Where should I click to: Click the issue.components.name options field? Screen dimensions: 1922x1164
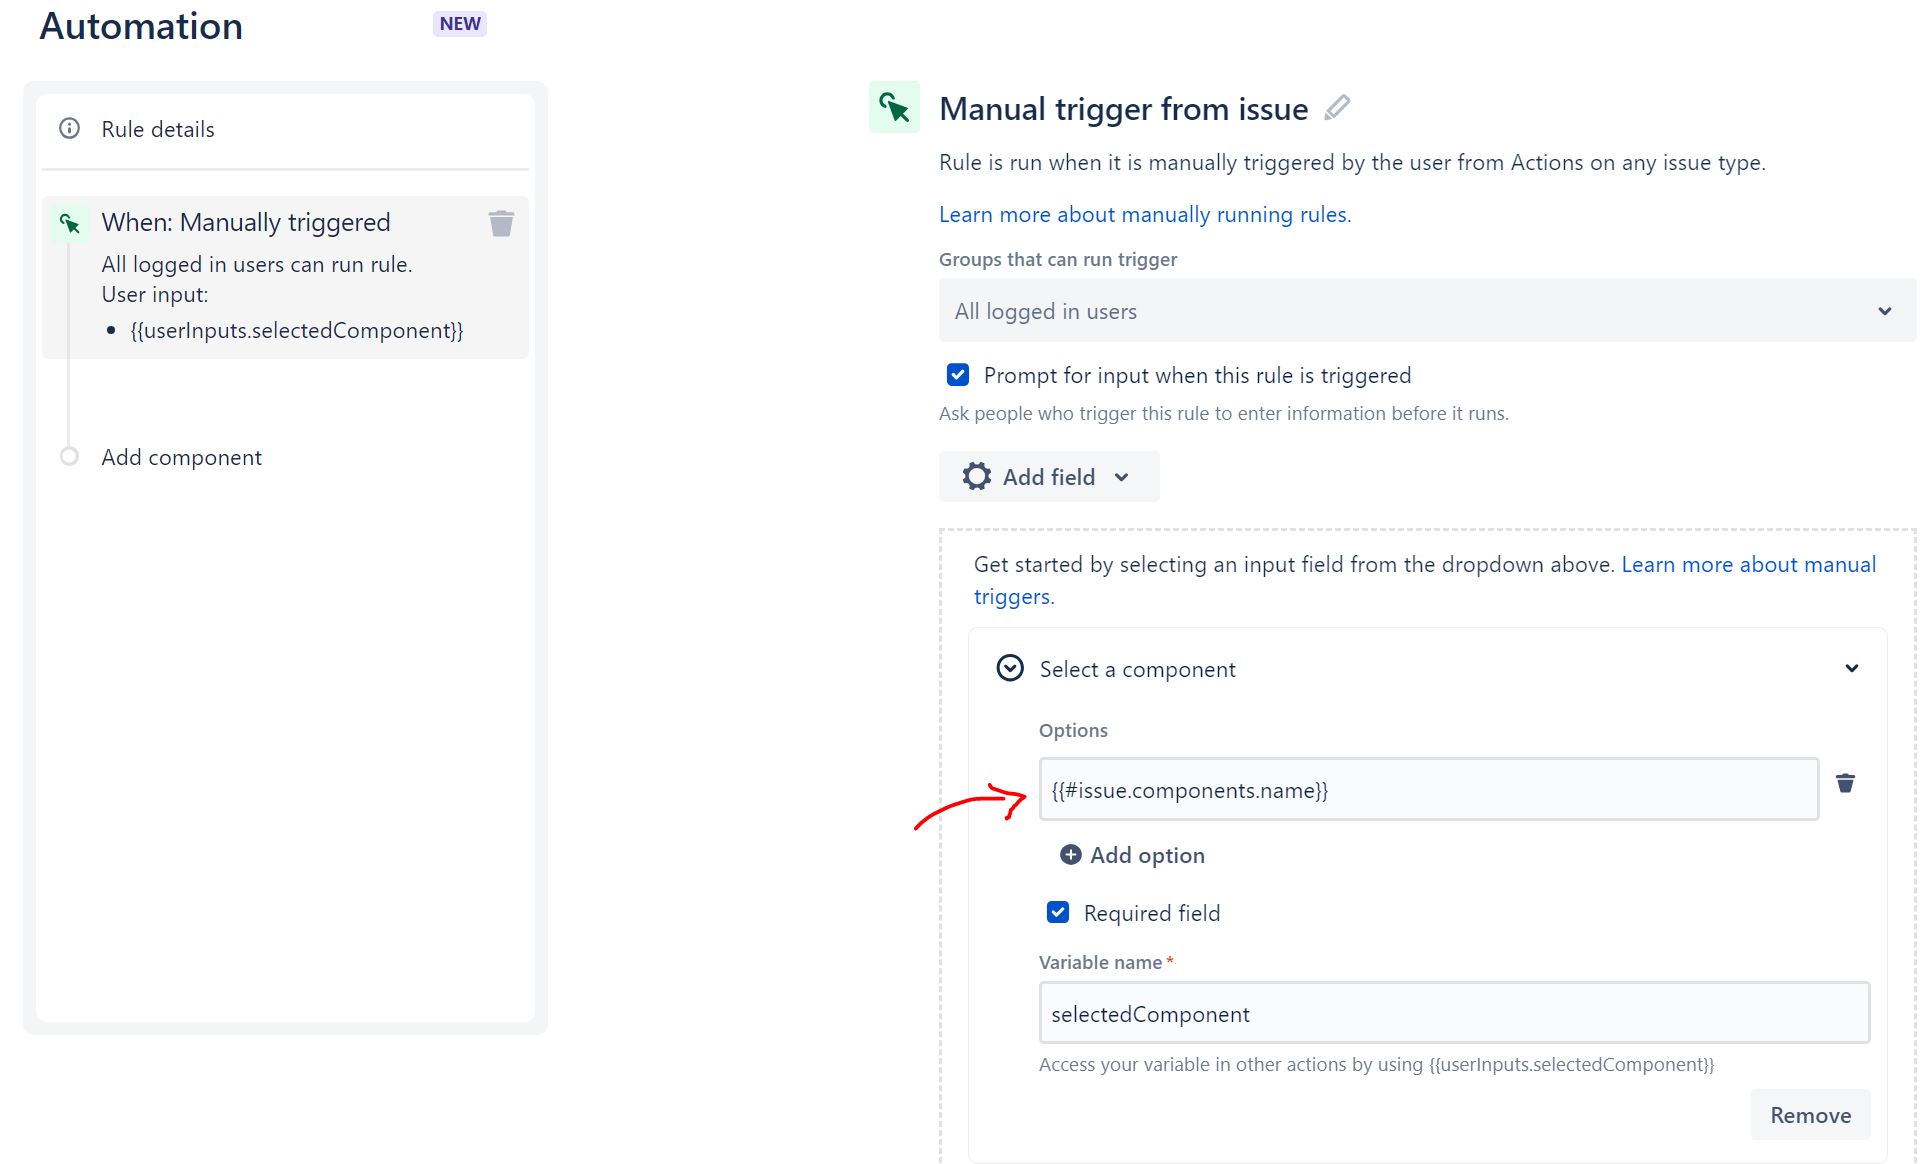point(1427,790)
